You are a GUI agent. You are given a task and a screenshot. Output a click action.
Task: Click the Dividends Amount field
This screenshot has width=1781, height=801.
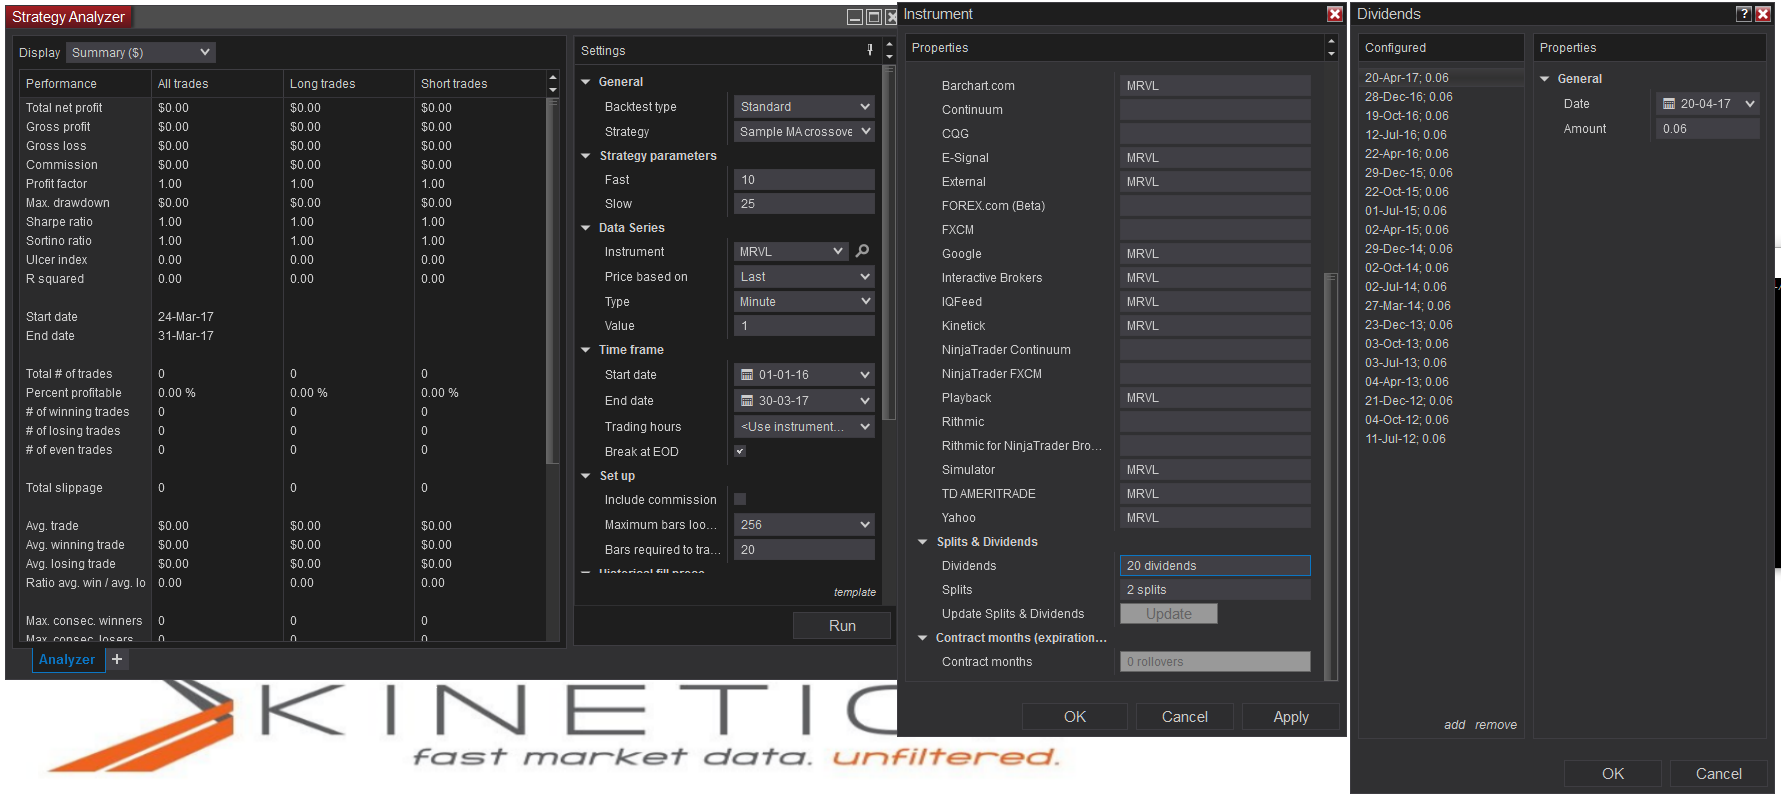[x=1708, y=129]
